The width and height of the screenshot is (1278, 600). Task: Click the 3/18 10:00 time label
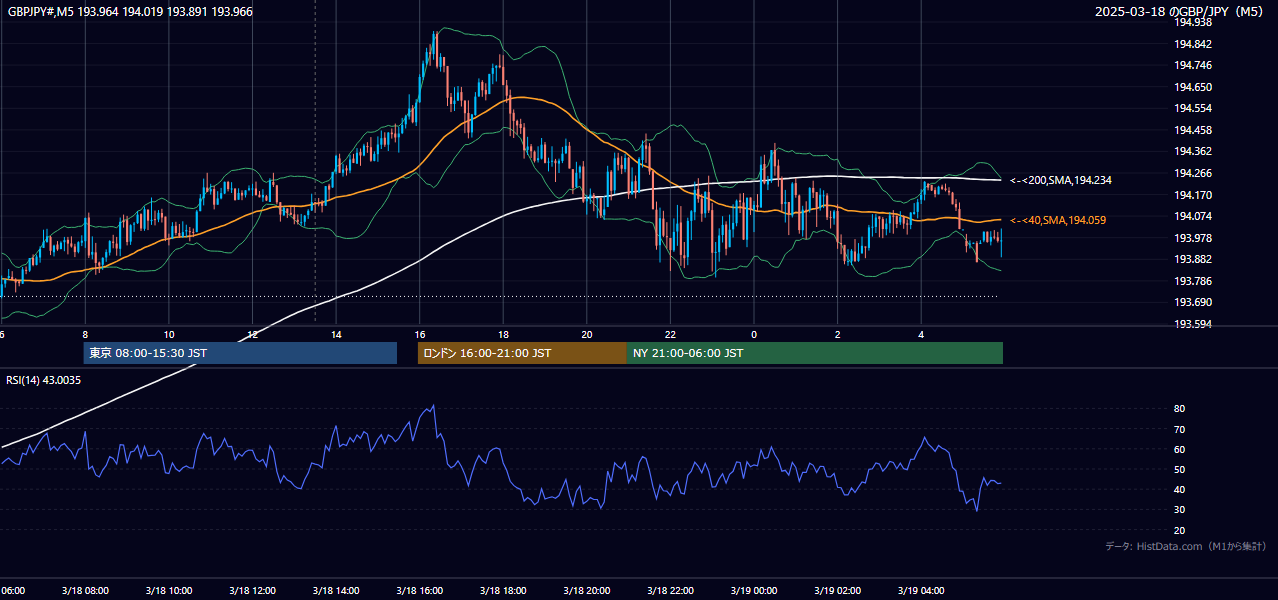click(x=168, y=591)
